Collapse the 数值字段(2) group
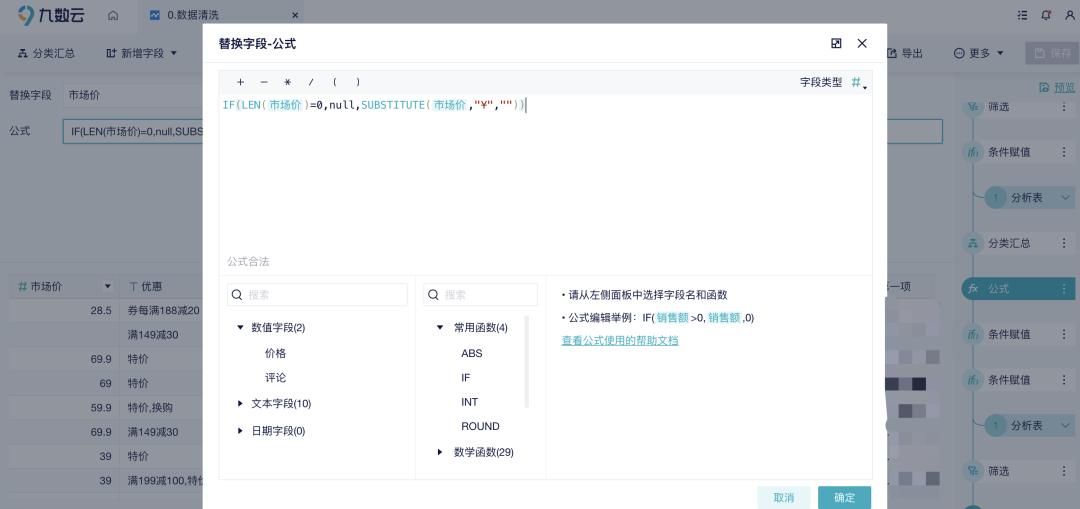1080x509 pixels. pos(240,328)
